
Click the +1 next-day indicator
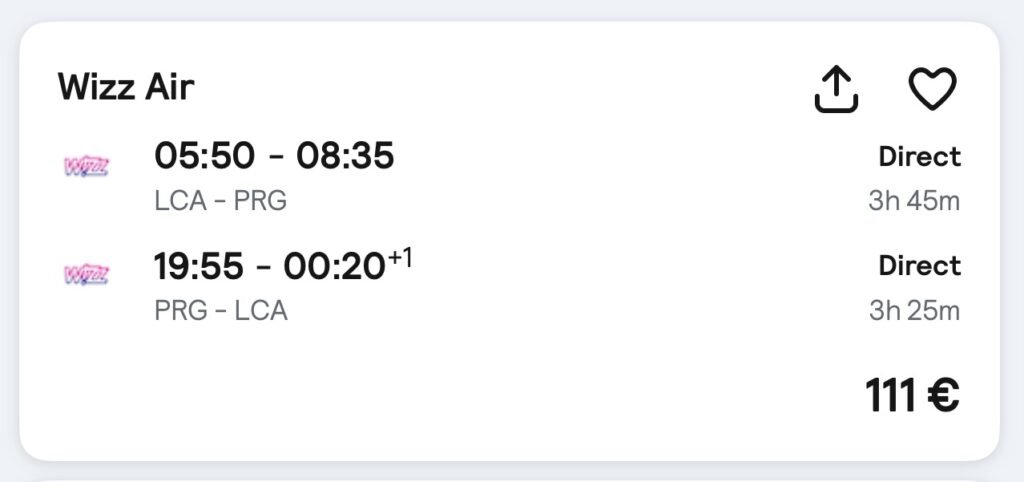click(x=400, y=259)
